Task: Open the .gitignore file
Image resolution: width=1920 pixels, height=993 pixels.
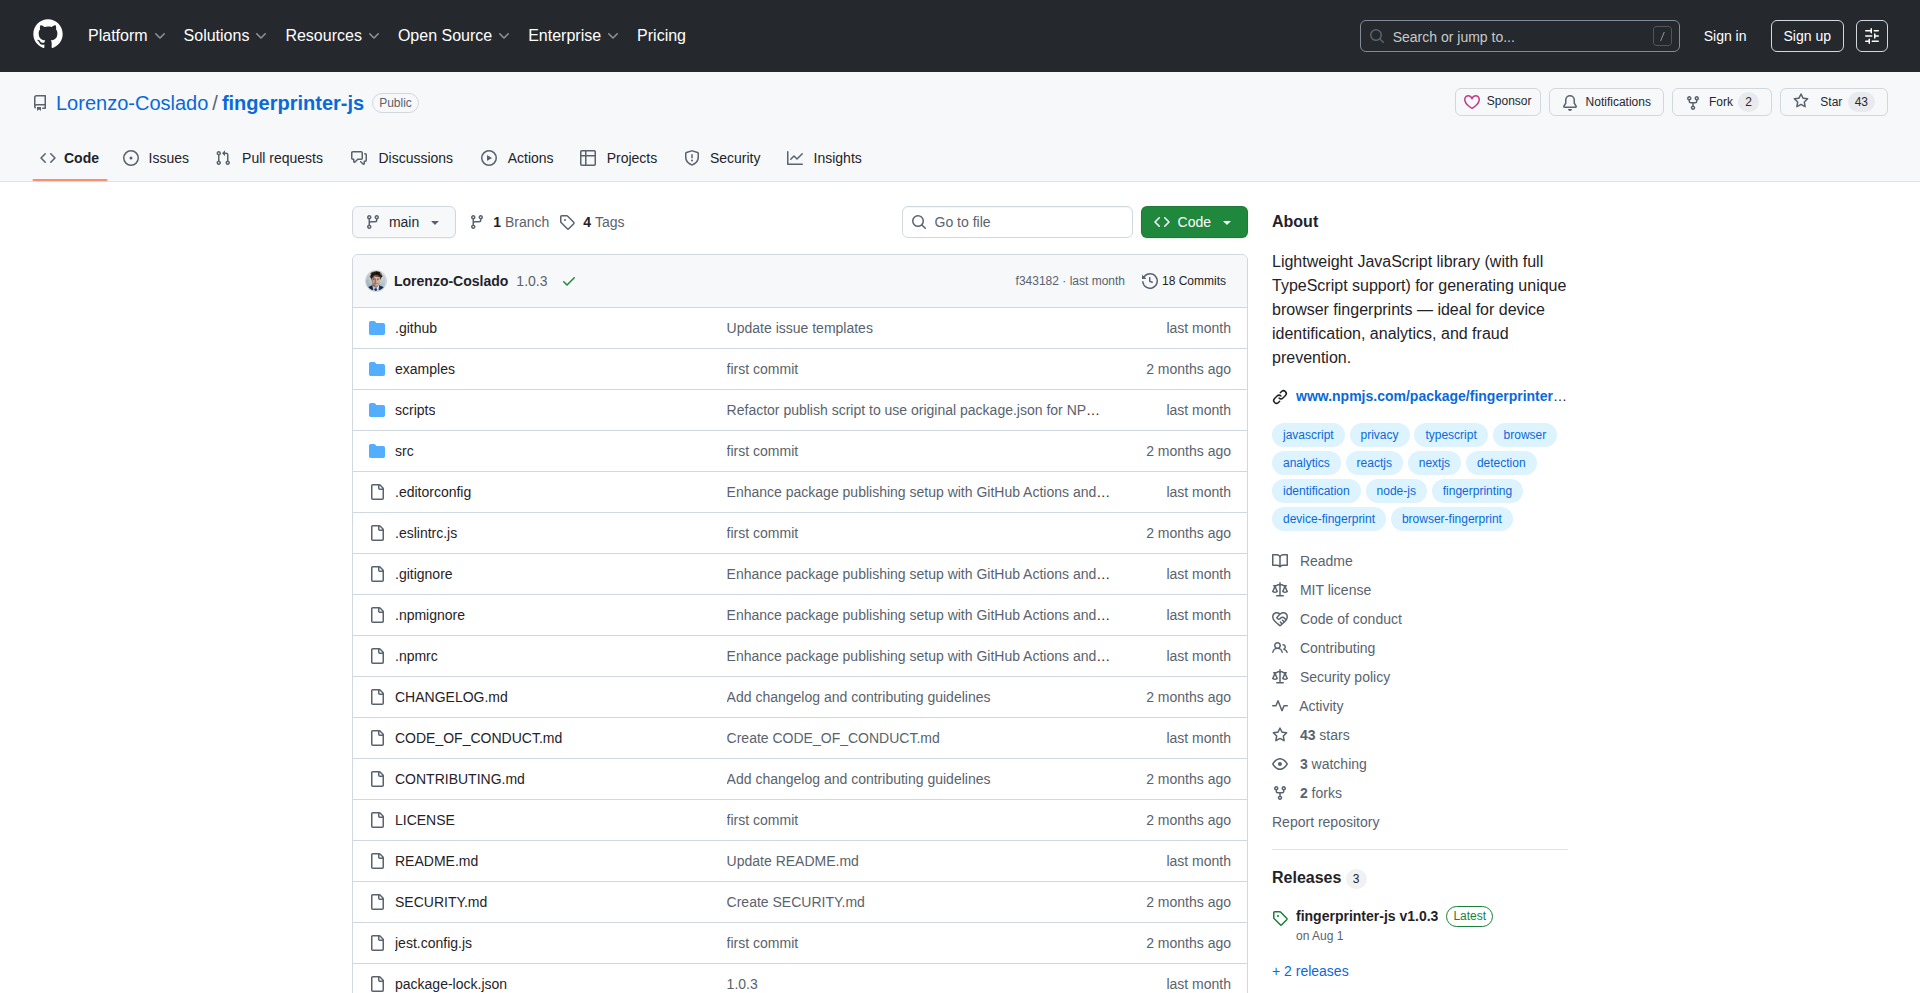Action: tap(424, 574)
